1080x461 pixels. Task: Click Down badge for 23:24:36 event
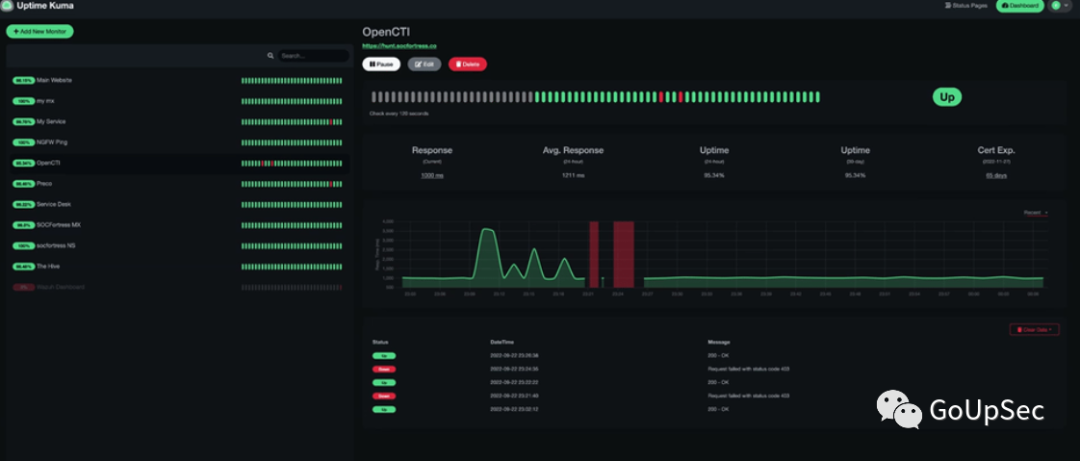click(x=384, y=369)
